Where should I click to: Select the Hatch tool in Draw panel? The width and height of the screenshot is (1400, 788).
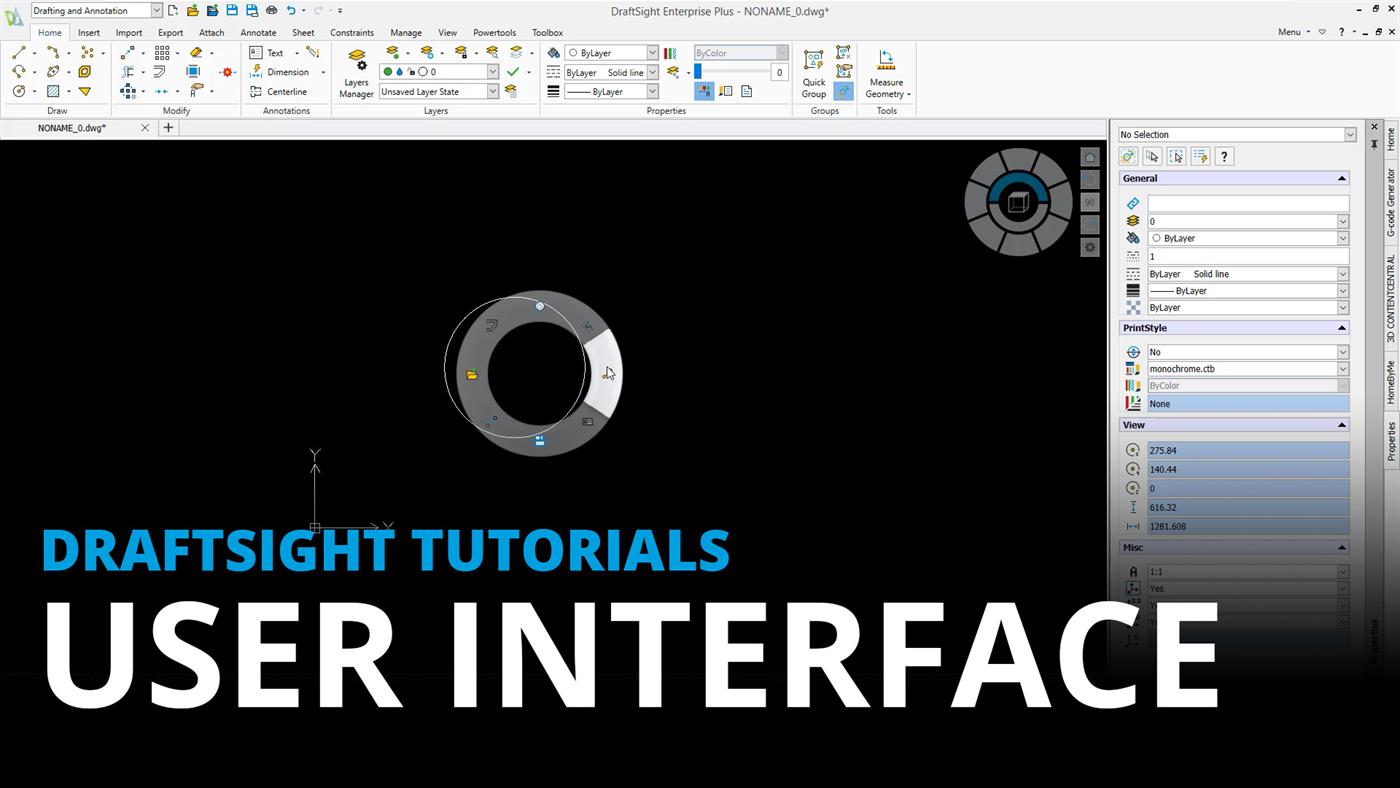(52, 90)
